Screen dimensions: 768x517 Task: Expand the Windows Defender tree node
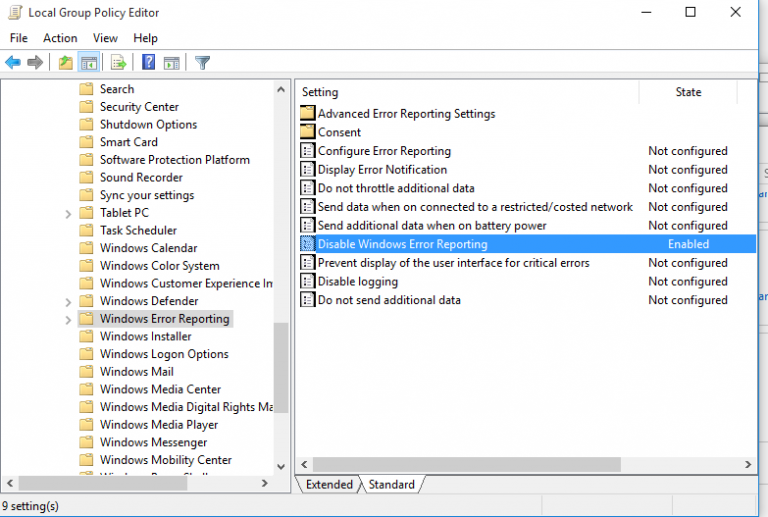pyautogui.click(x=67, y=301)
